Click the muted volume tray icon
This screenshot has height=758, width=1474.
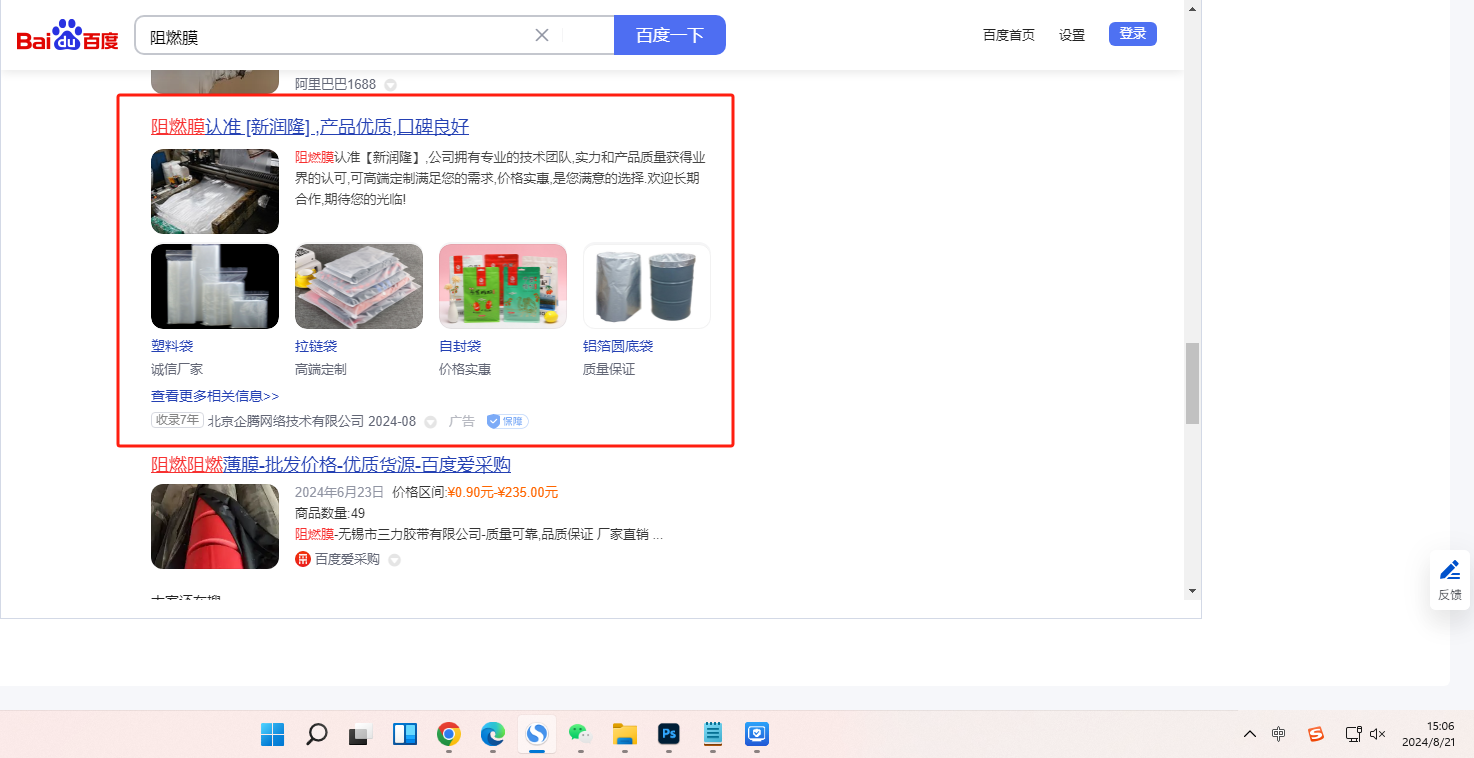coord(1378,735)
